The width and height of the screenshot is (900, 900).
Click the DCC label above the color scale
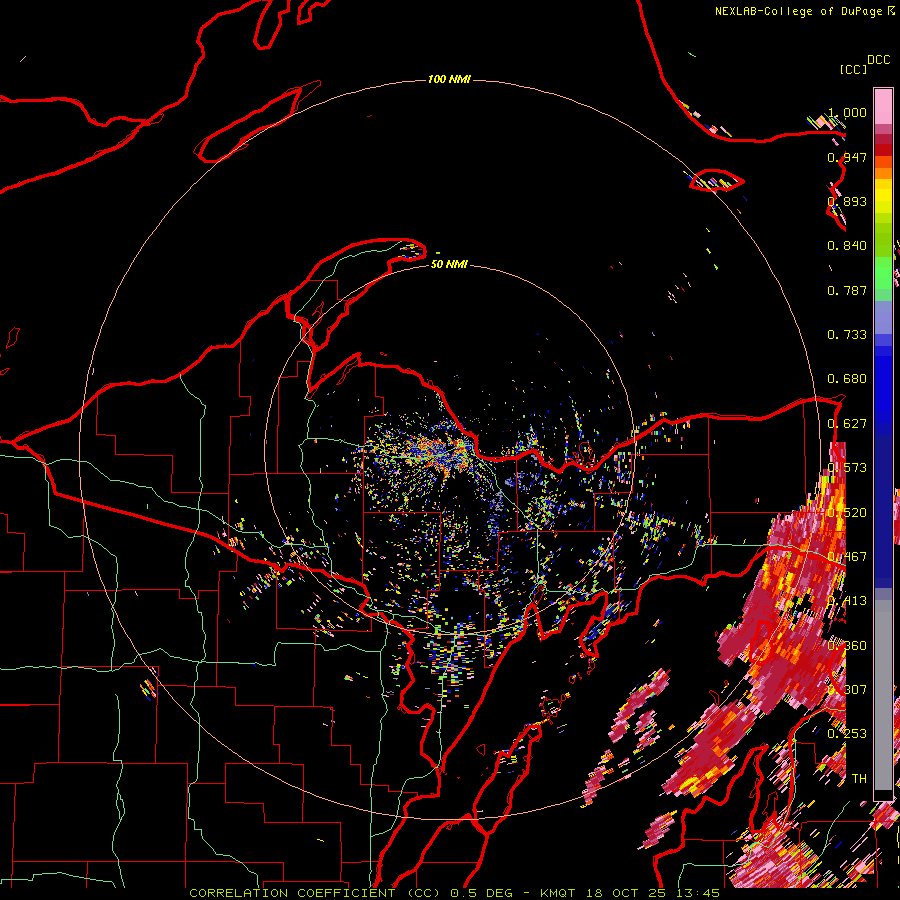[878, 60]
